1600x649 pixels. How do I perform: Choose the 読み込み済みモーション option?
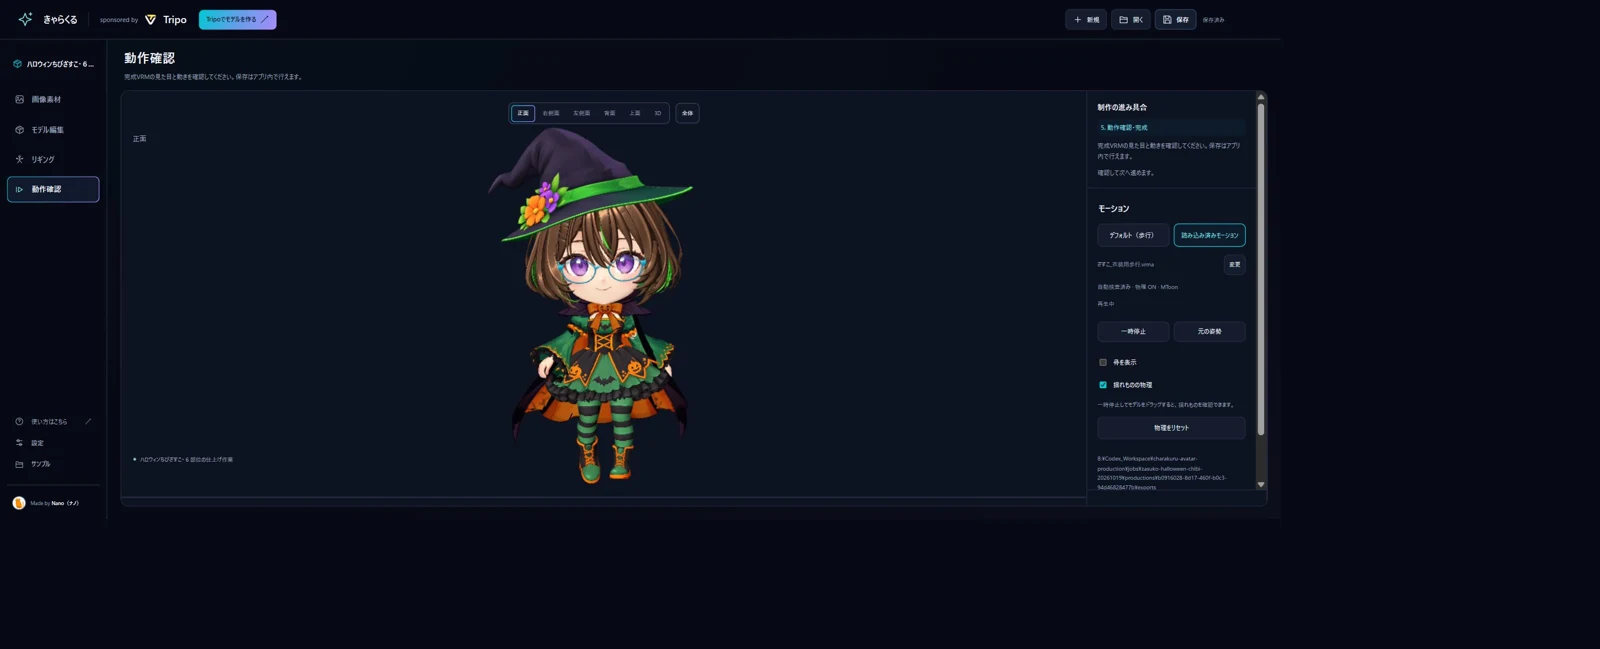click(1209, 235)
